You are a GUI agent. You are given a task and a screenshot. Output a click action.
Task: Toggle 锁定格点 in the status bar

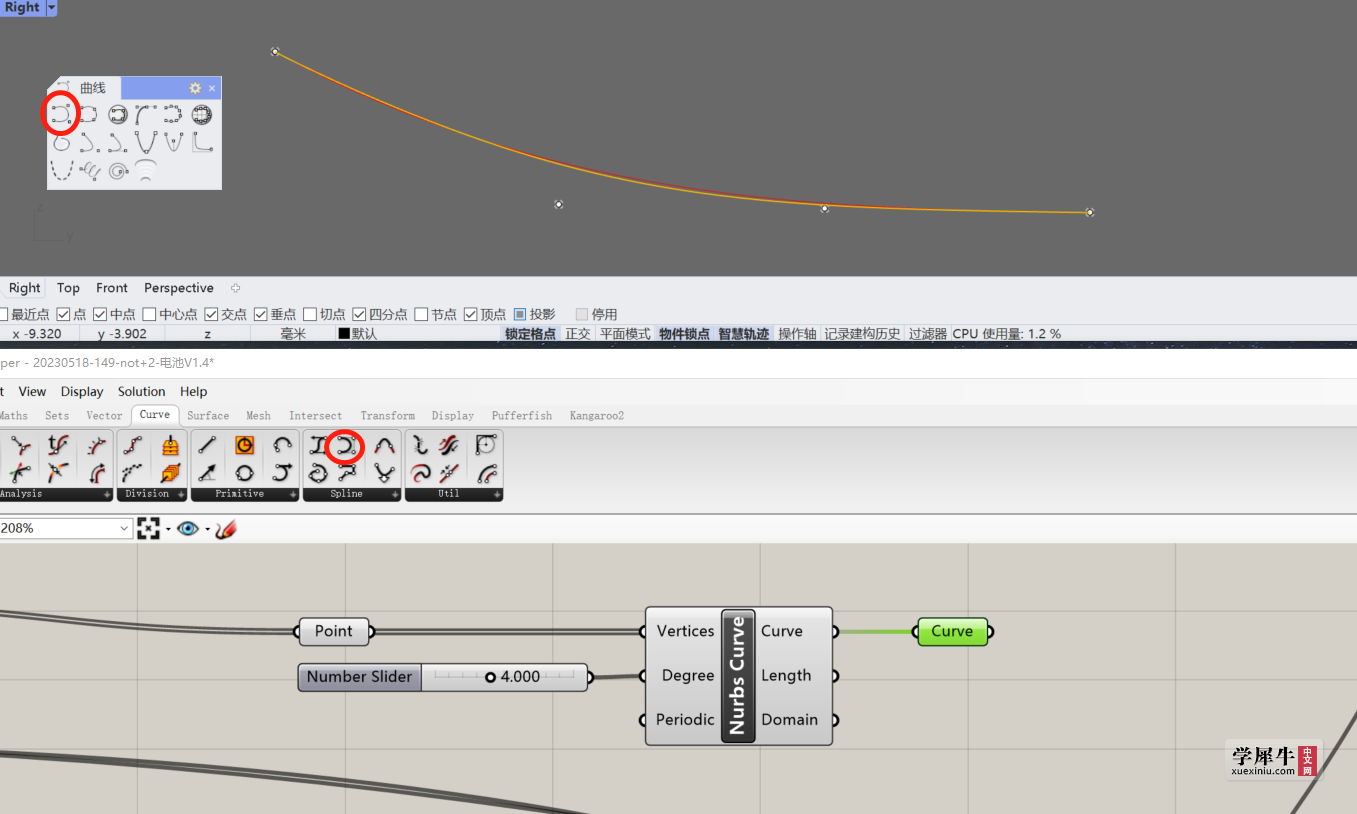click(x=530, y=334)
